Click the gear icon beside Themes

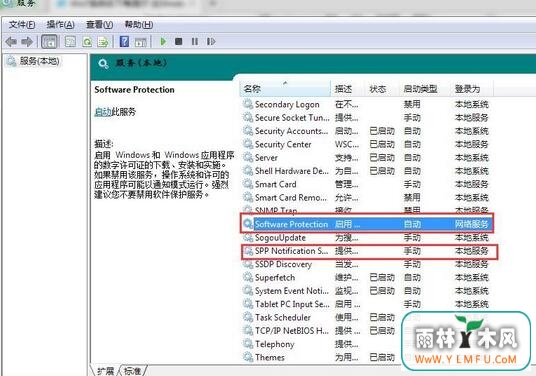tap(248, 357)
